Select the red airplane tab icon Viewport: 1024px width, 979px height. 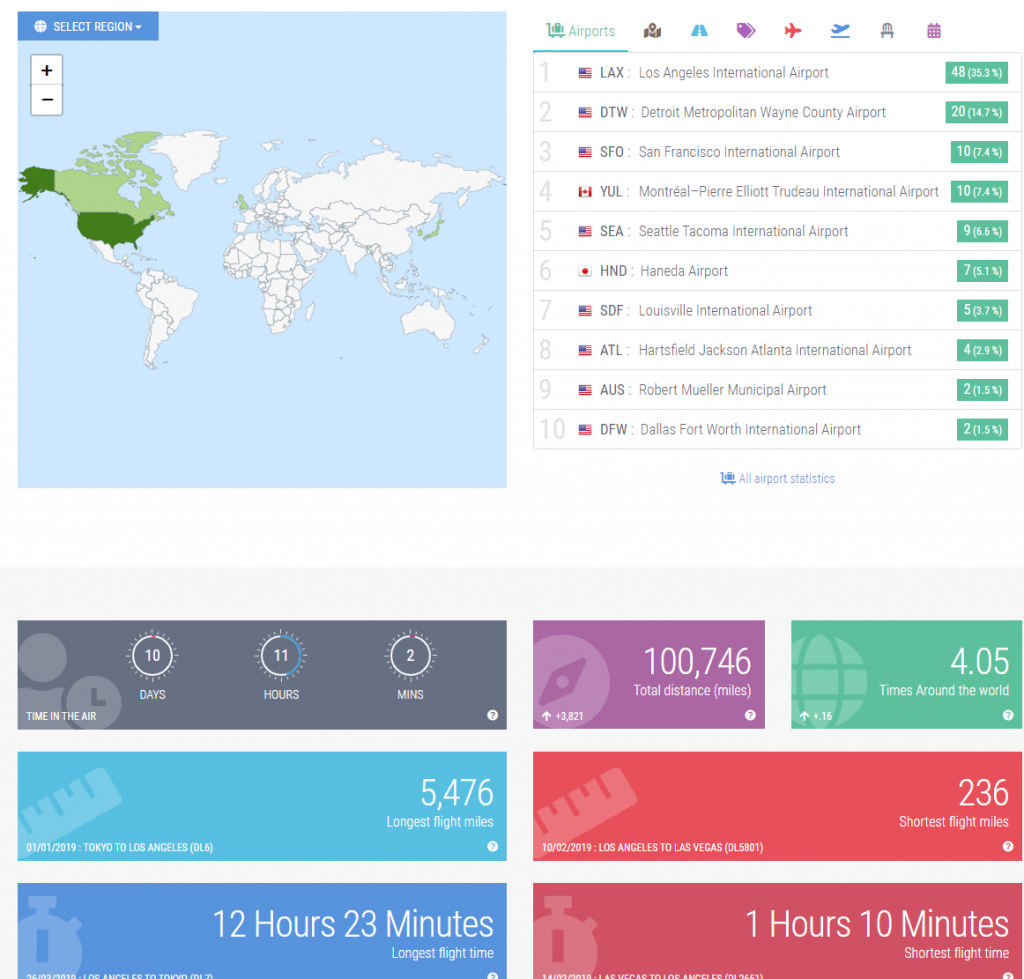793,31
